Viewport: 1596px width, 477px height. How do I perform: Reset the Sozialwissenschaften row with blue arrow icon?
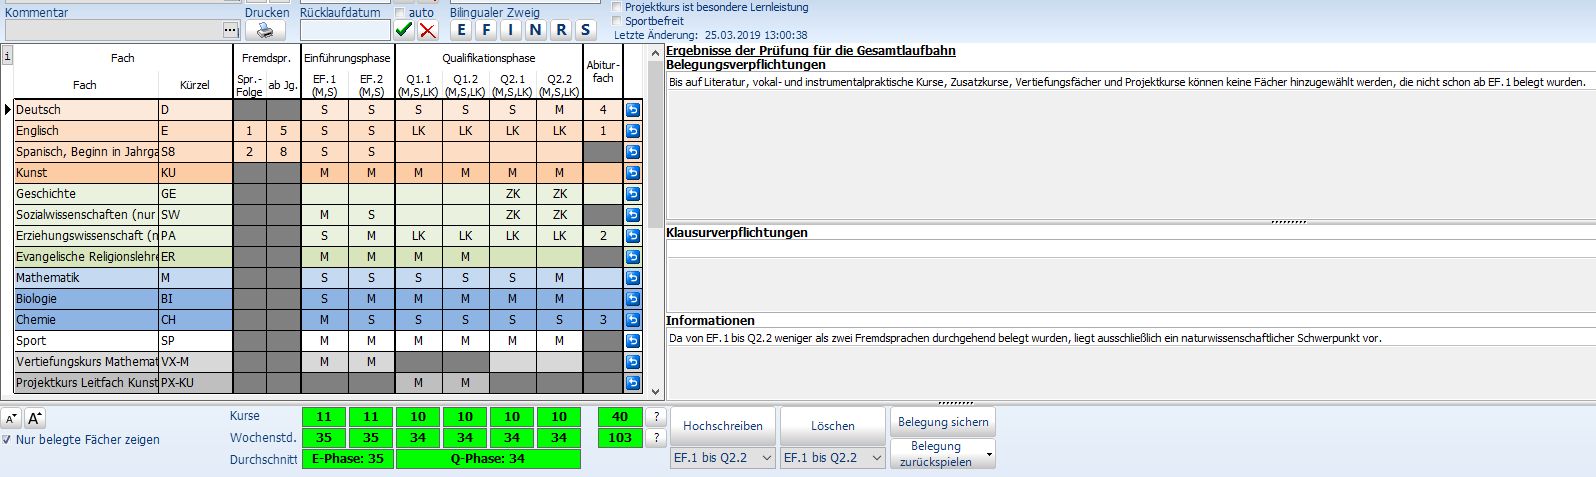pyautogui.click(x=633, y=215)
